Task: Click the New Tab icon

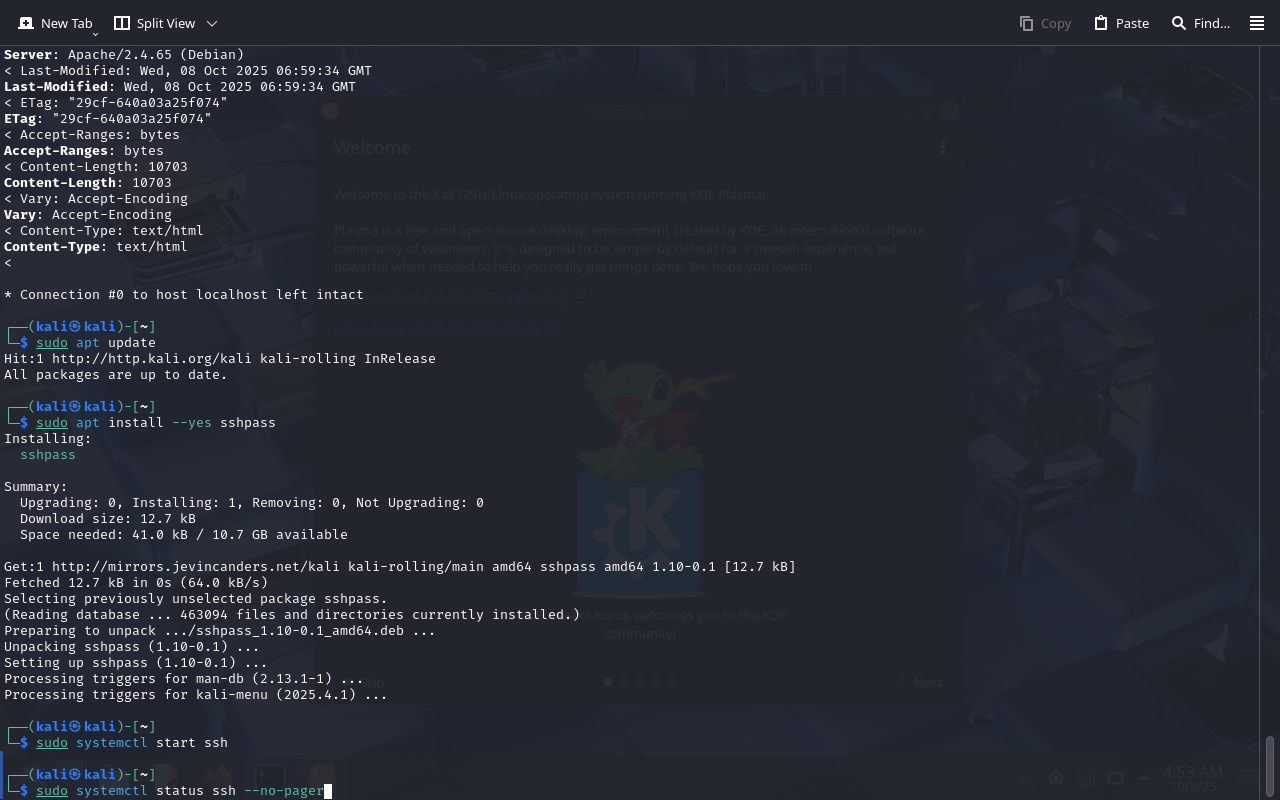Action: pyautogui.click(x=26, y=23)
